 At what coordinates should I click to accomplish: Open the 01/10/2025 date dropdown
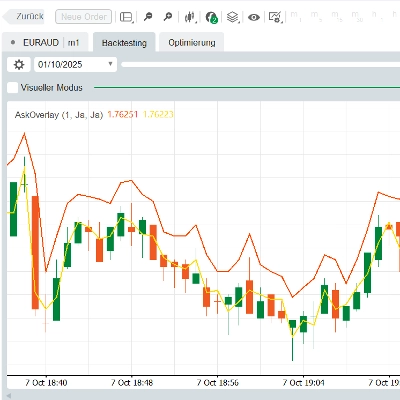click(75, 64)
